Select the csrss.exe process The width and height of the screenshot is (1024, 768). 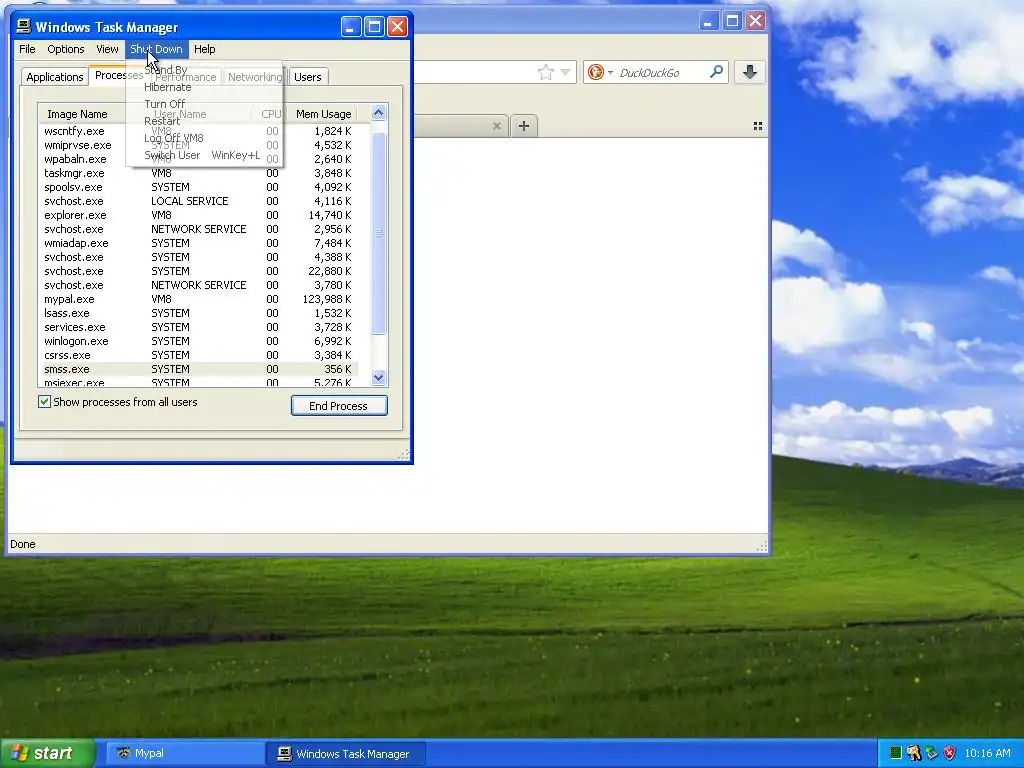click(199, 355)
